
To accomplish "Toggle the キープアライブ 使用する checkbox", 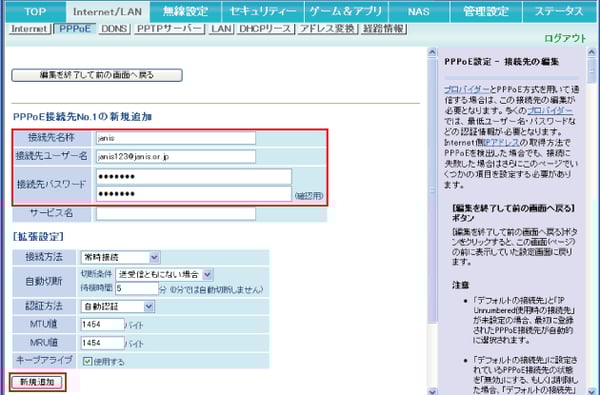I will coord(88,361).
